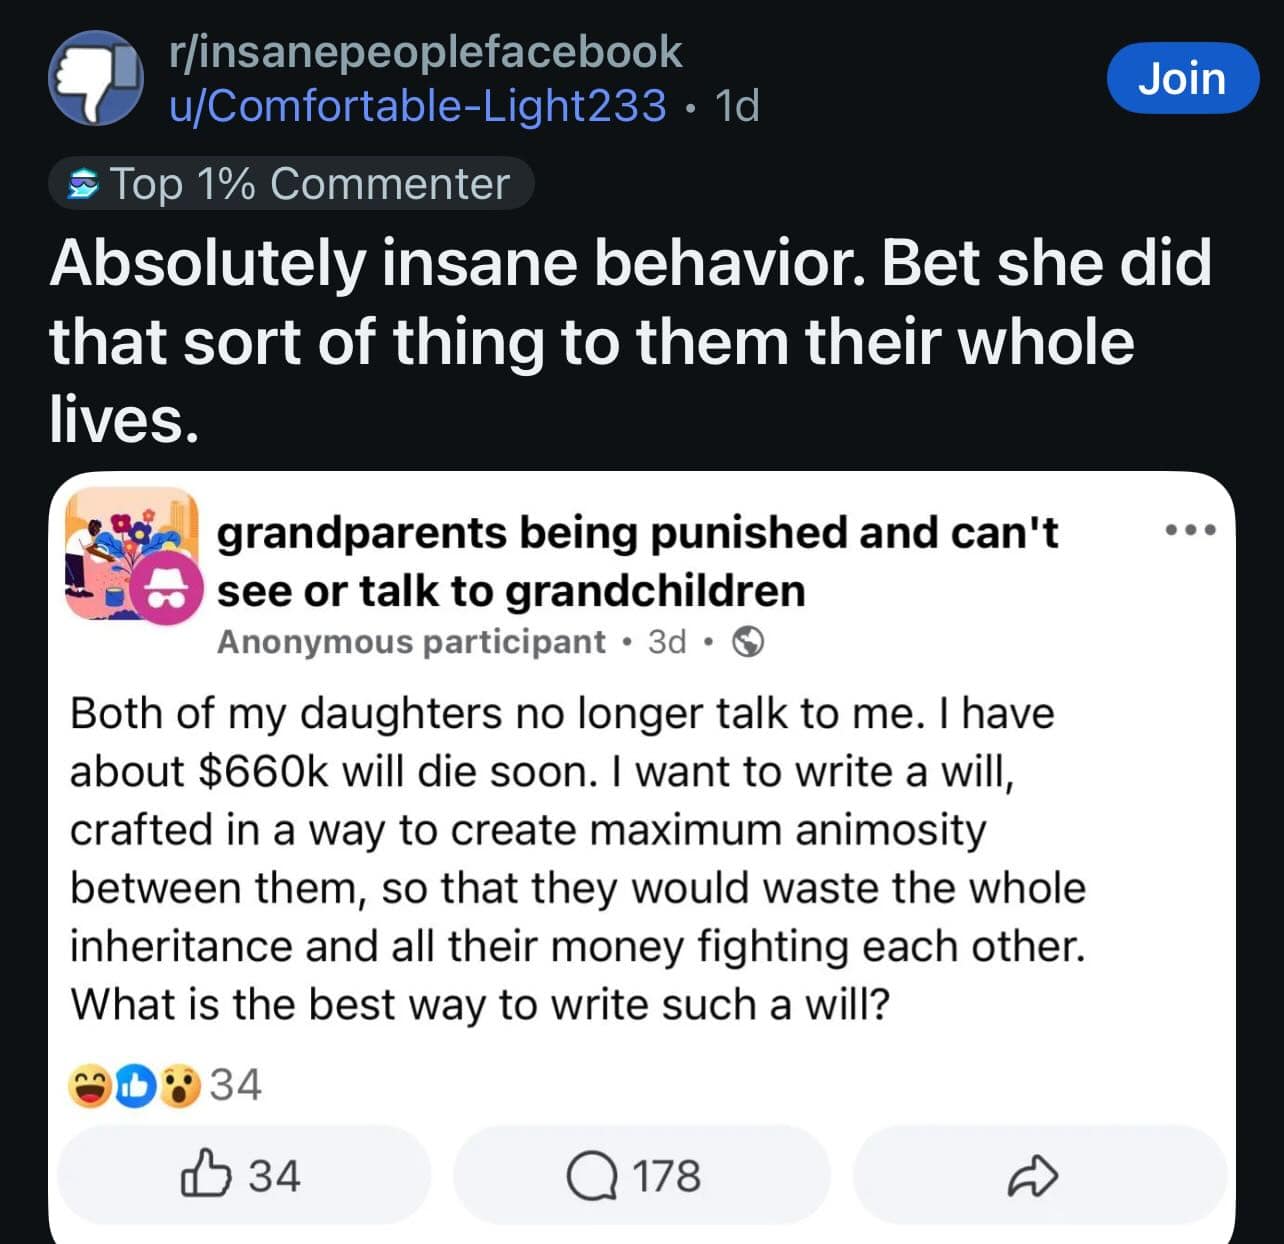Tap the 3d post timestamp
The height and width of the screenshot is (1244, 1284).
point(667,642)
